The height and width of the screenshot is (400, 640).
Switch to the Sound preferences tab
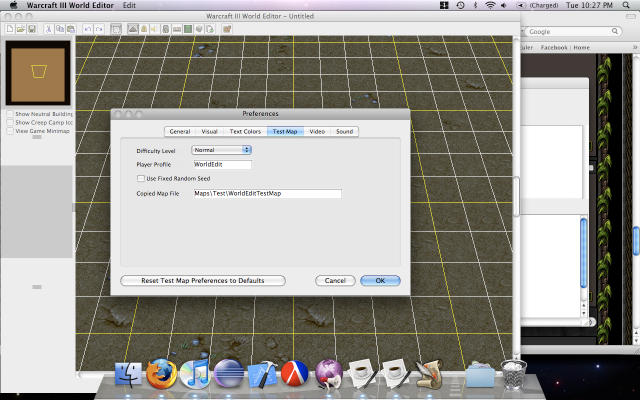[x=344, y=131]
